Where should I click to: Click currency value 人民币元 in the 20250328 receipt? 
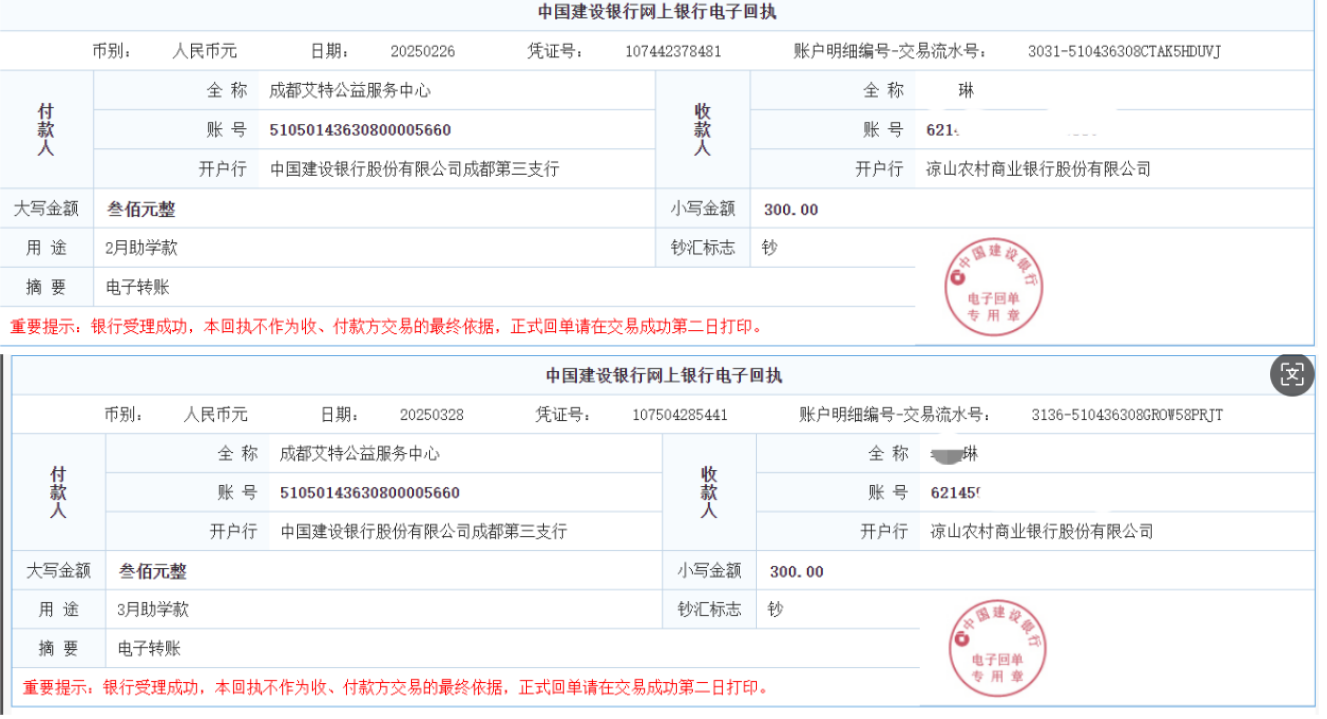(216, 415)
